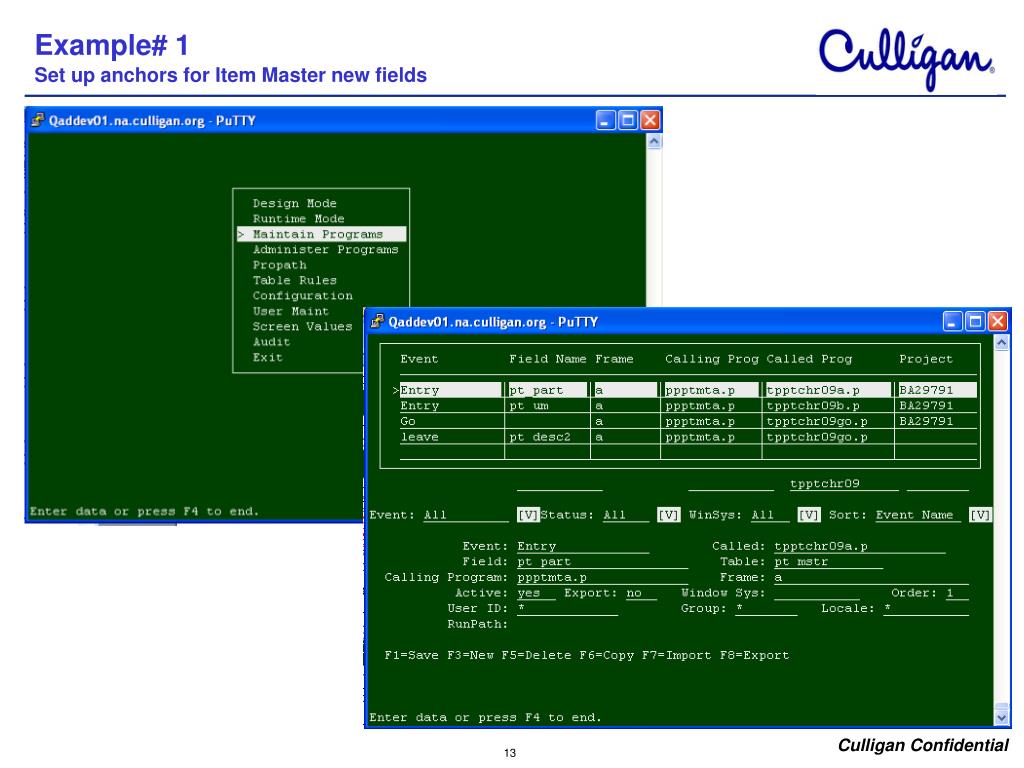1024x768 pixels.
Task: Click scroll-down arrow in front PuTTY window
Action: coord(1002,716)
